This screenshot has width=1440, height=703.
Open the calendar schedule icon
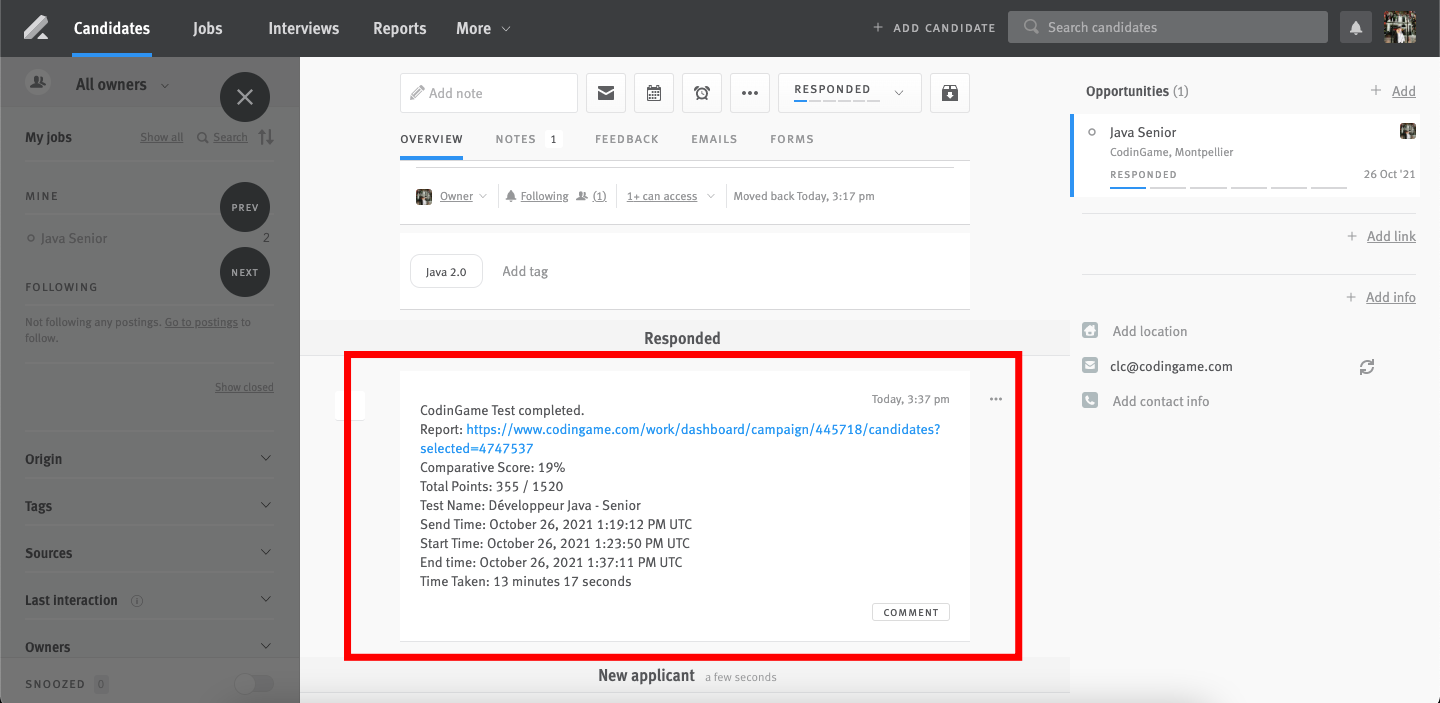654,93
